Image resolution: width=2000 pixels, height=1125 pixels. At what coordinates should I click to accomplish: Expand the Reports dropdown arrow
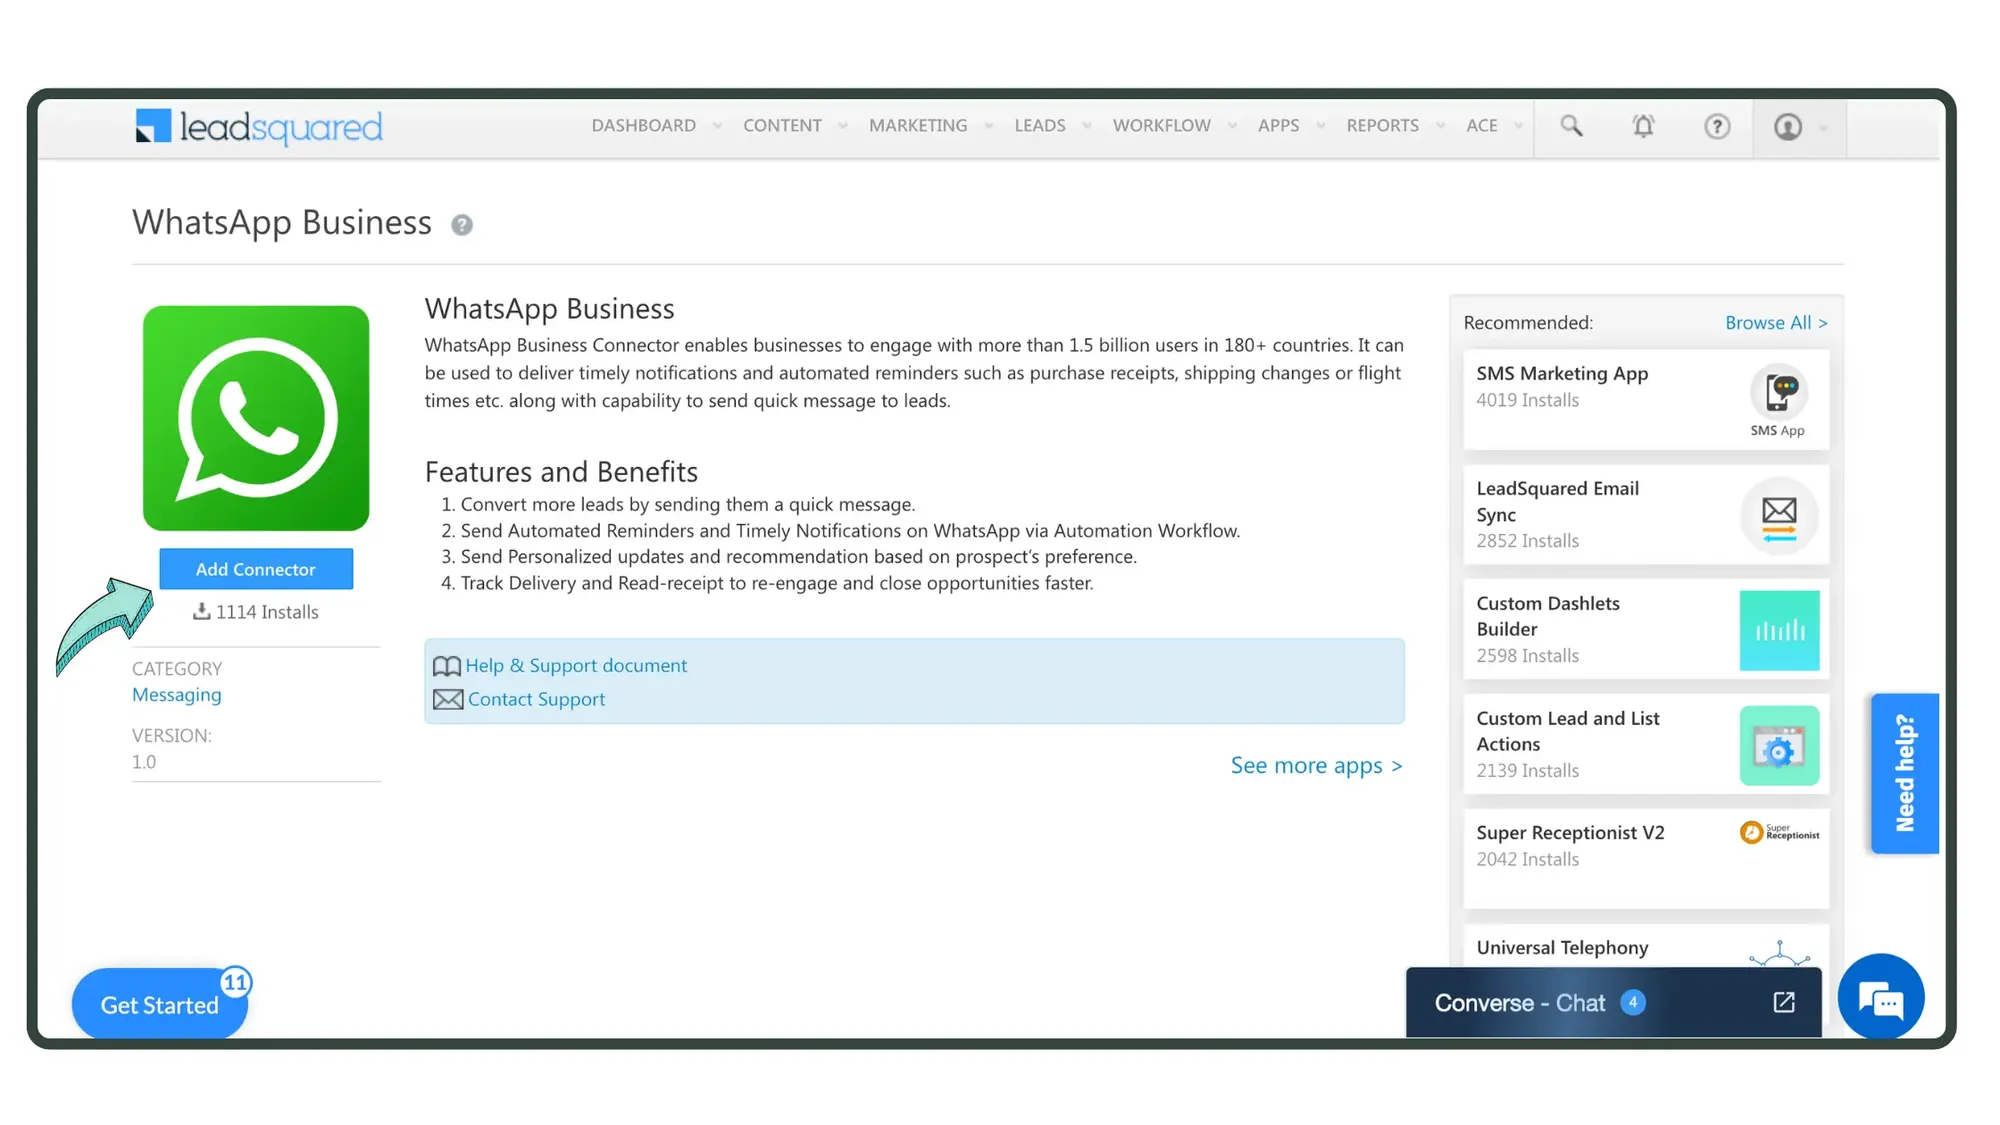(x=1440, y=126)
